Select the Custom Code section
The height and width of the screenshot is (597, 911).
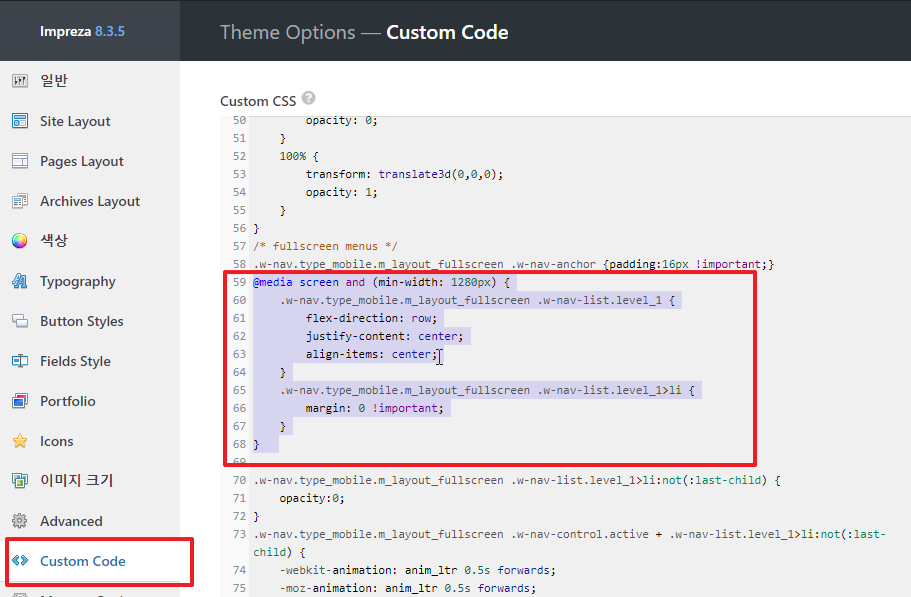pos(83,561)
